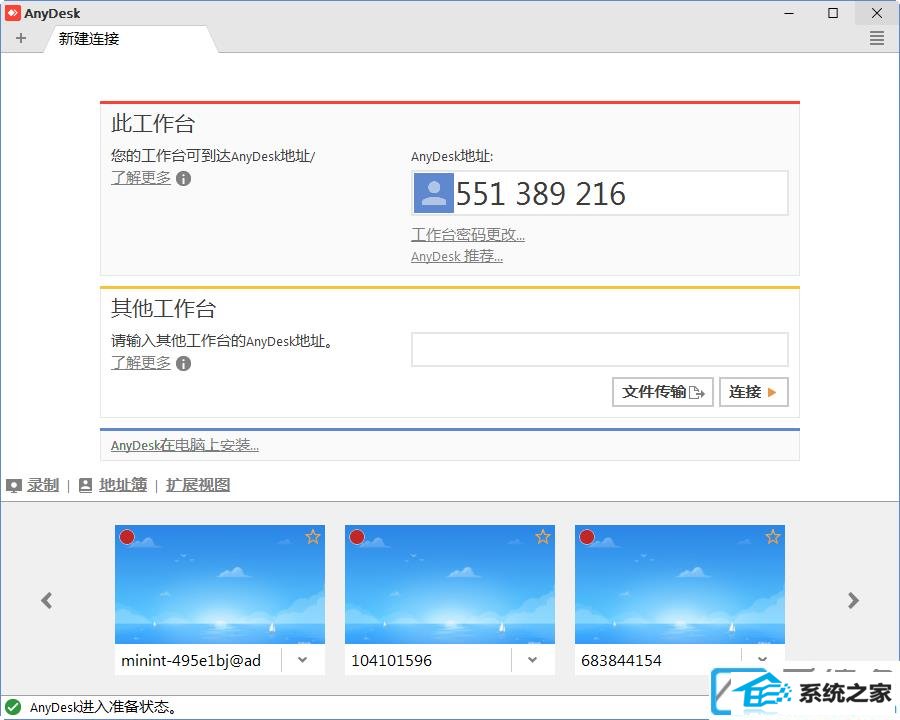Focus the remote AnyDesk address input field
The image size is (900, 720).
point(600,349)
